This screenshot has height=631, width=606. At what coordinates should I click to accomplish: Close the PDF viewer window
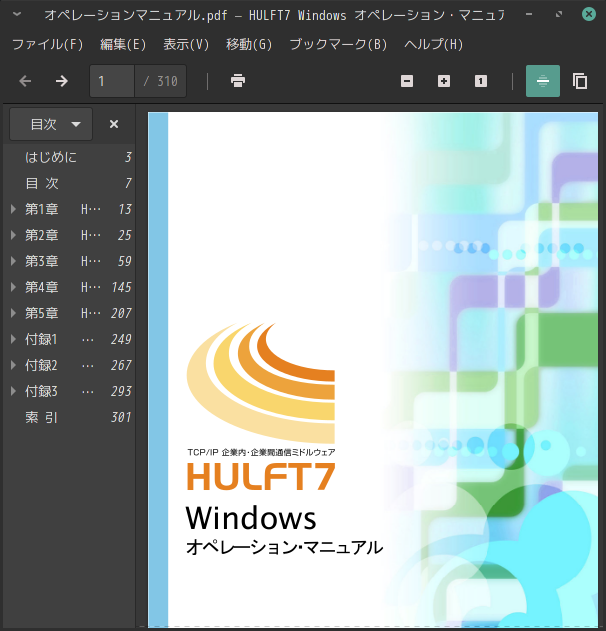click(x=589, y=14)
